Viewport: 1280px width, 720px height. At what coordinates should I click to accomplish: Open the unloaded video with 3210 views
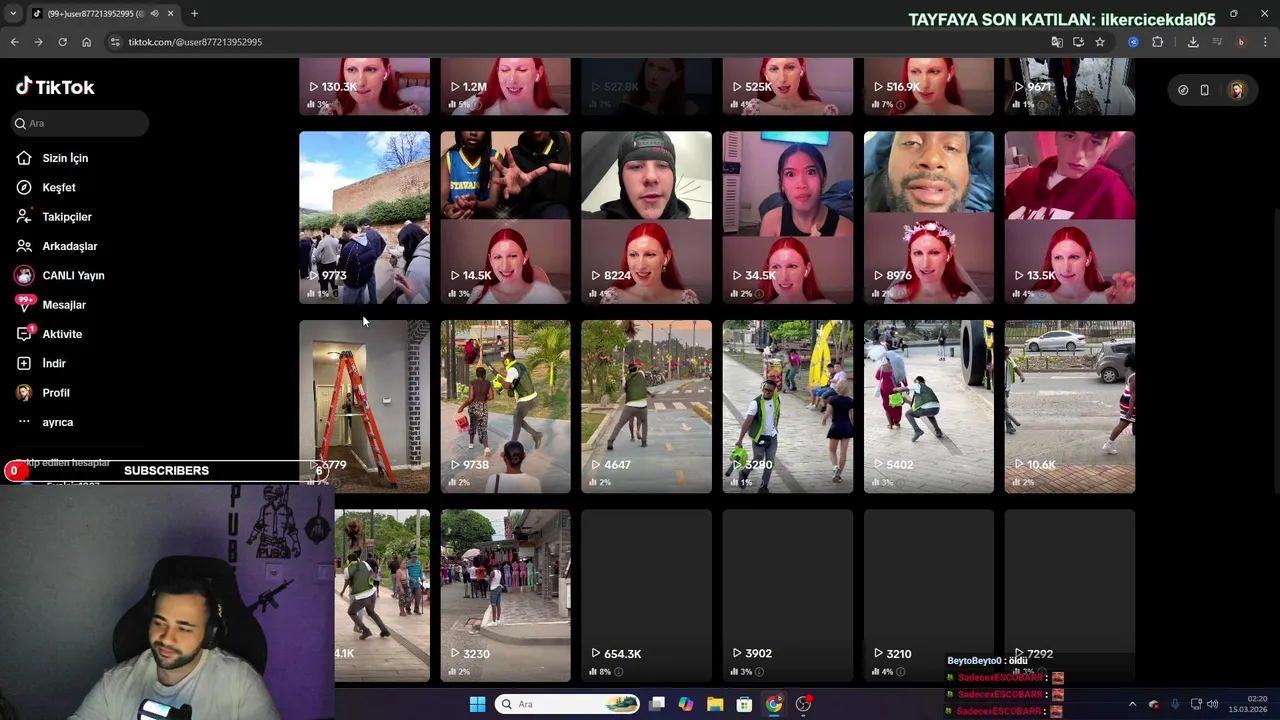pos(929,595)
